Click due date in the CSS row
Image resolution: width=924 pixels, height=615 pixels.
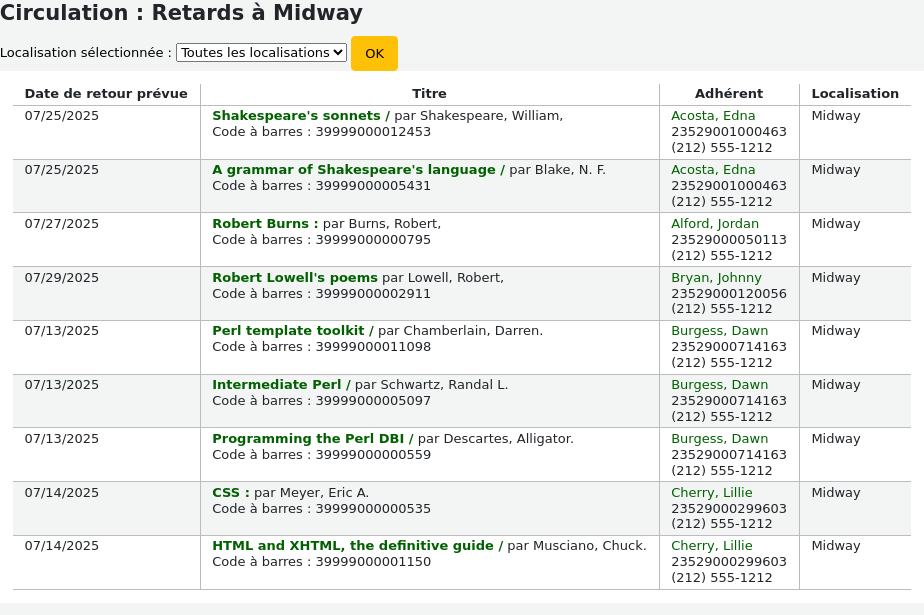coord(62,492)
